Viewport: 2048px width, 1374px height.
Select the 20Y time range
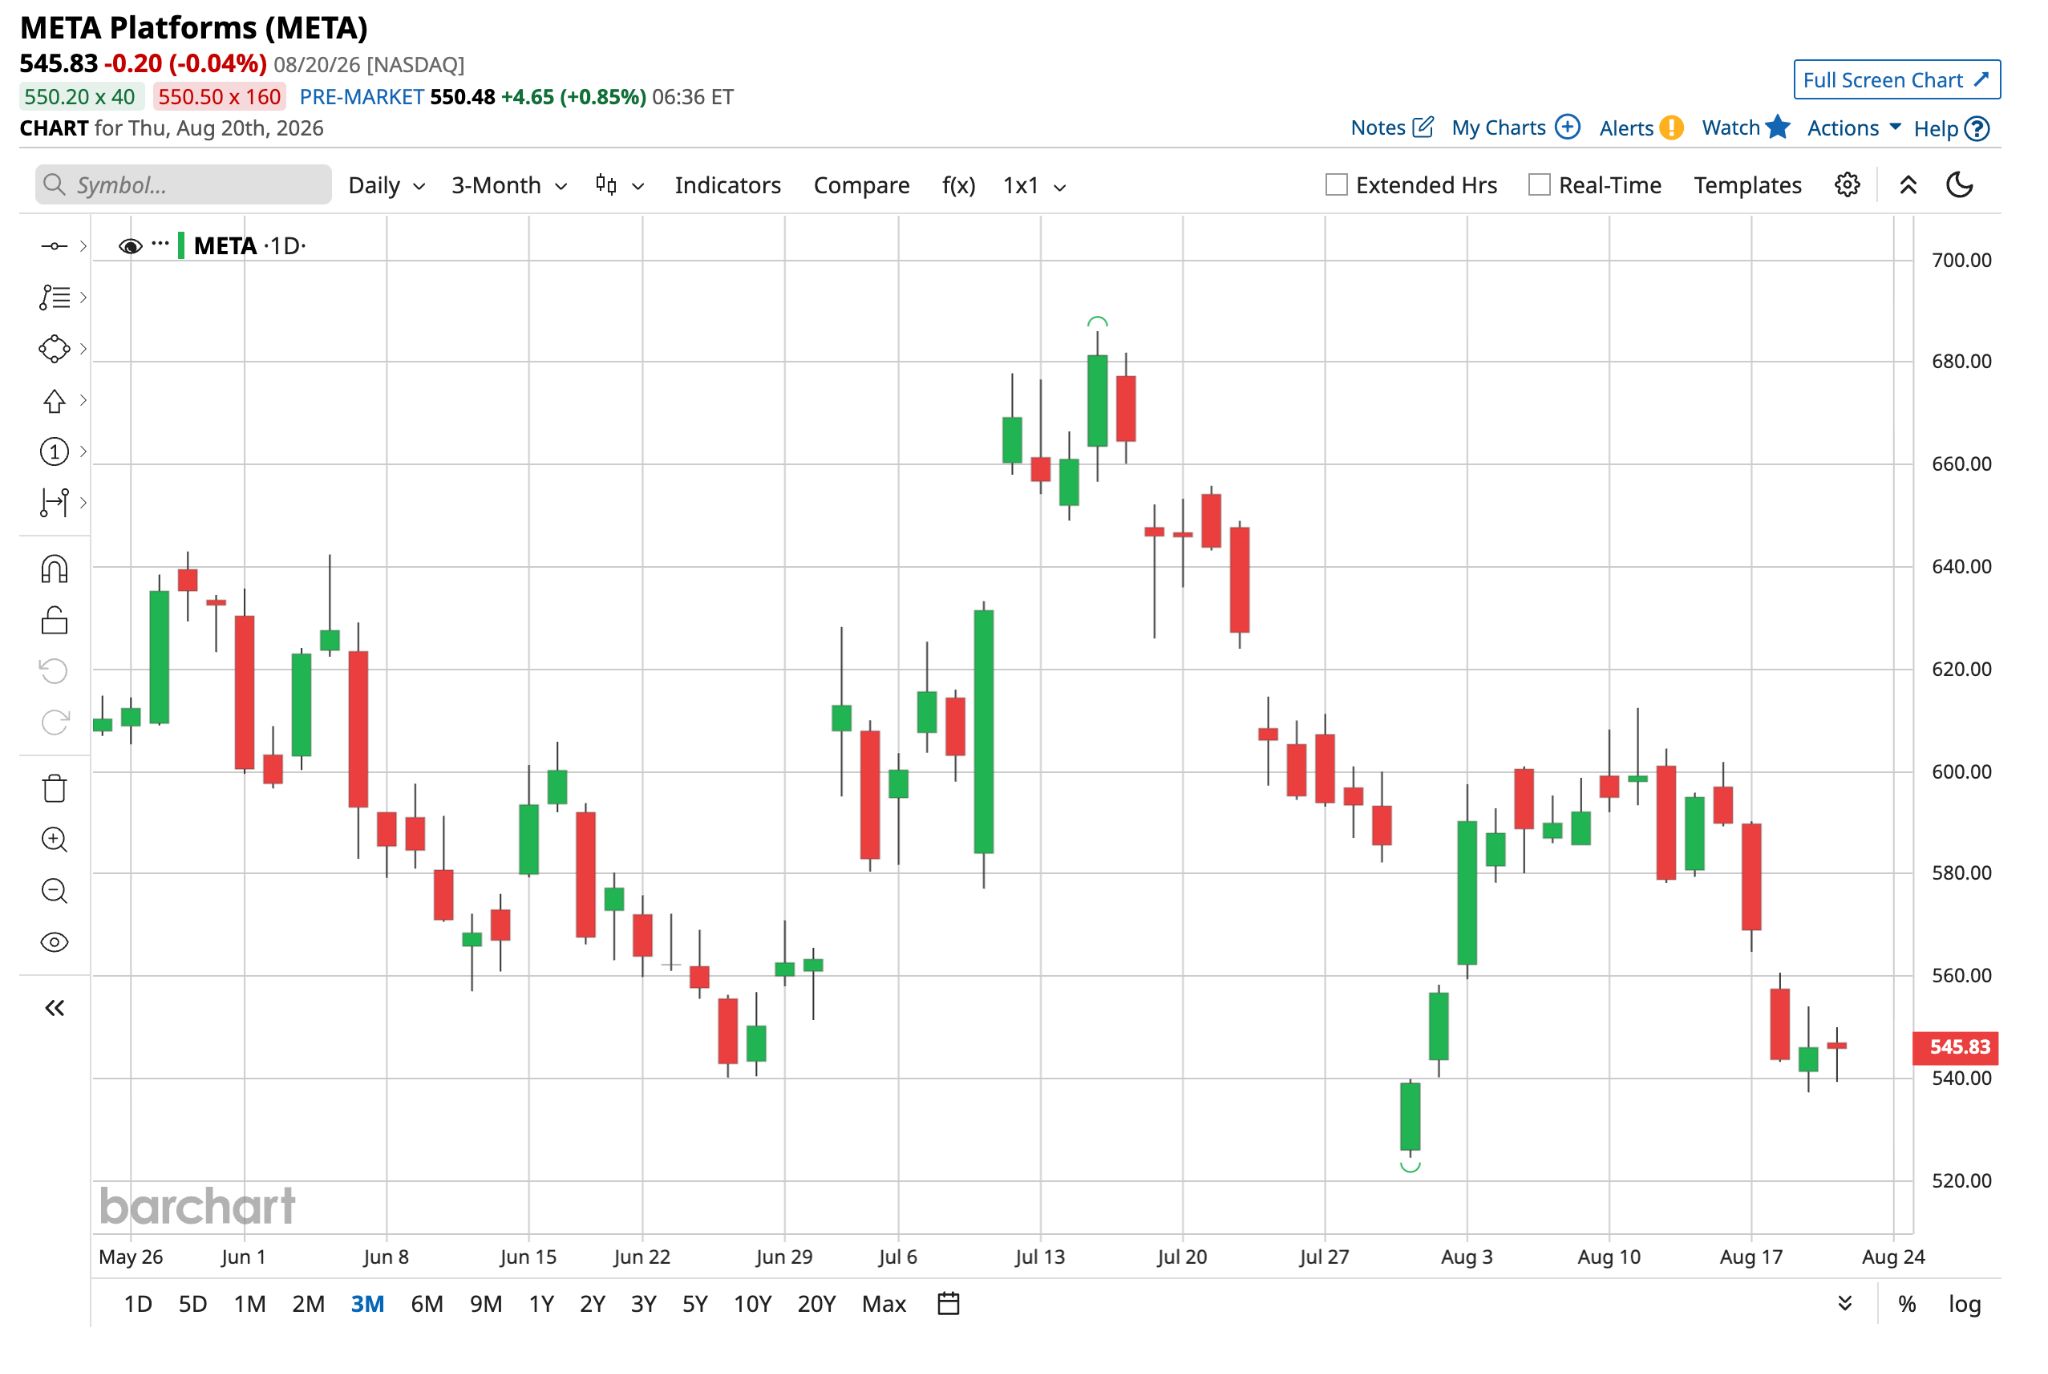[x=816, y=1304]
